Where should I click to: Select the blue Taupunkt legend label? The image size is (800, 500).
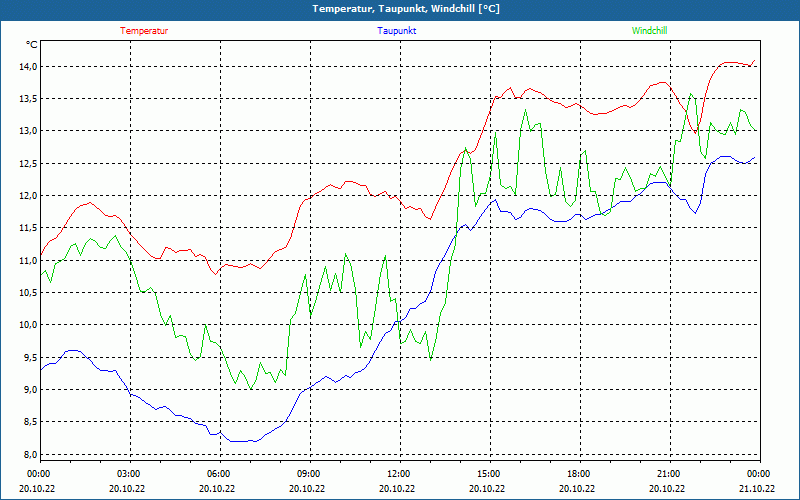pyautogui.click(x=397, y=30)
